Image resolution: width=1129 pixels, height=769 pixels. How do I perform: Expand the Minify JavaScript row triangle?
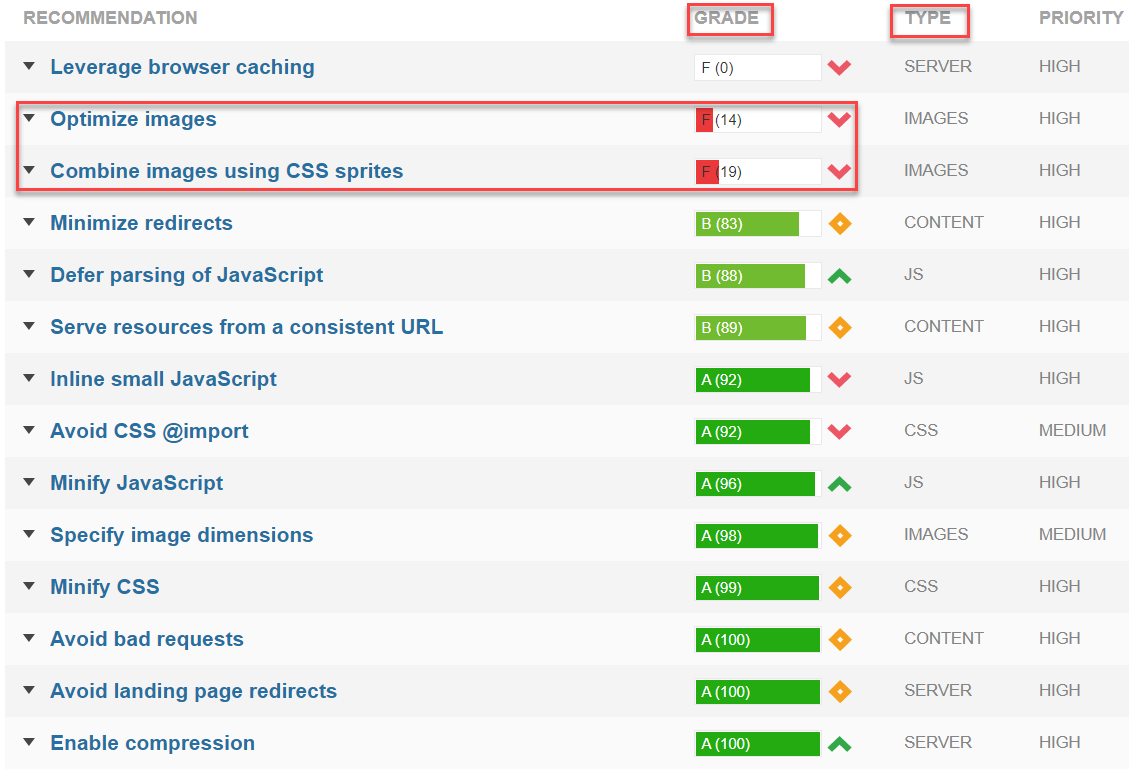point(29,482)
